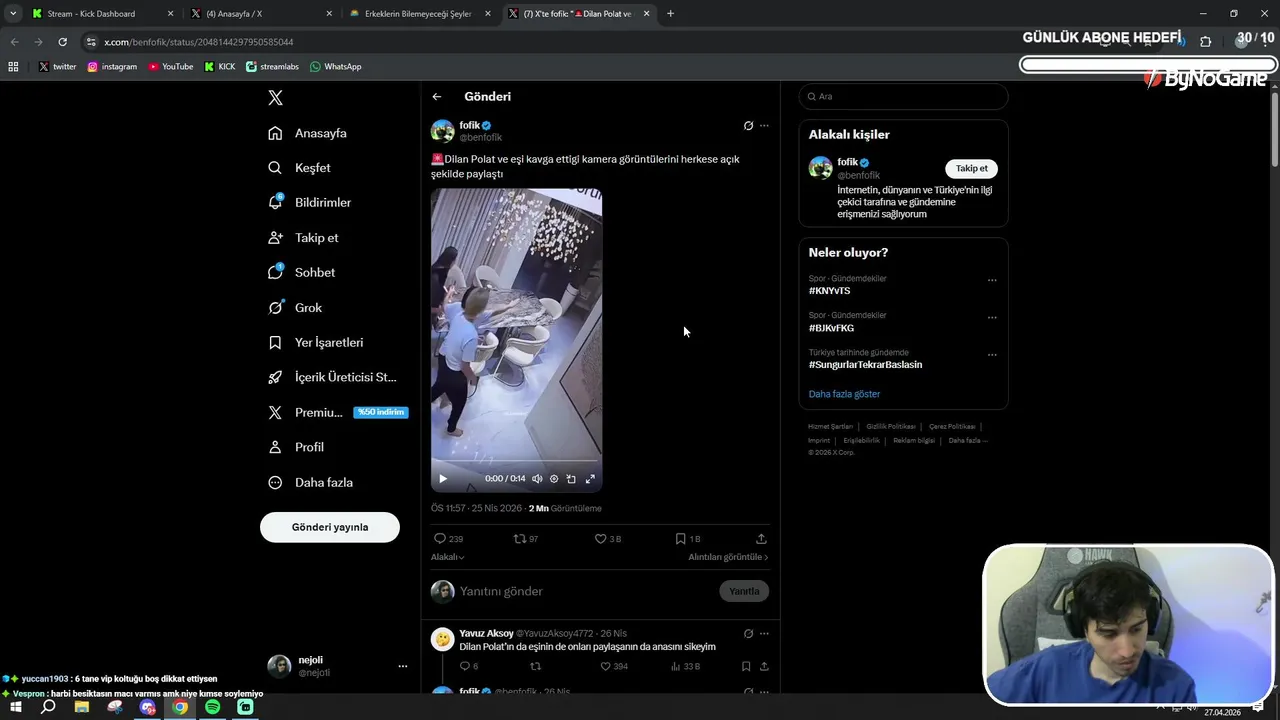Click the Ara search box
Viewport: 1280px width, 720px height.
coord(903,96)
